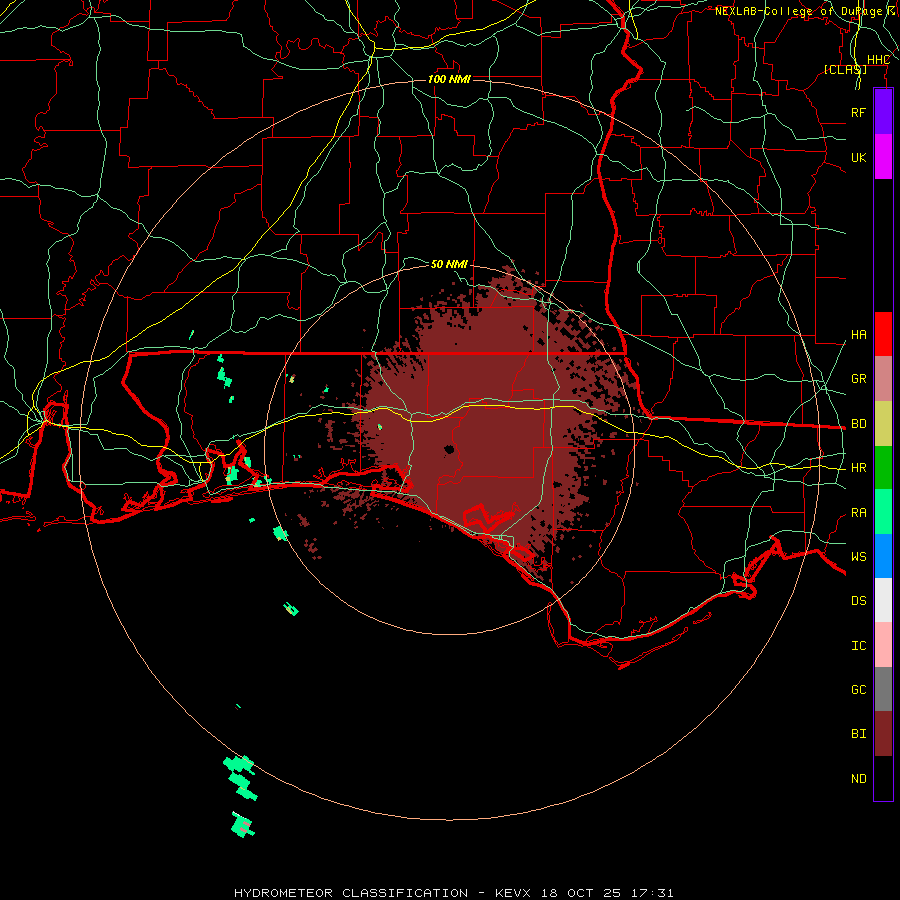900x900 pixels.
Task: Click the magenta UK color swatch
Action: tap(883, 157)
